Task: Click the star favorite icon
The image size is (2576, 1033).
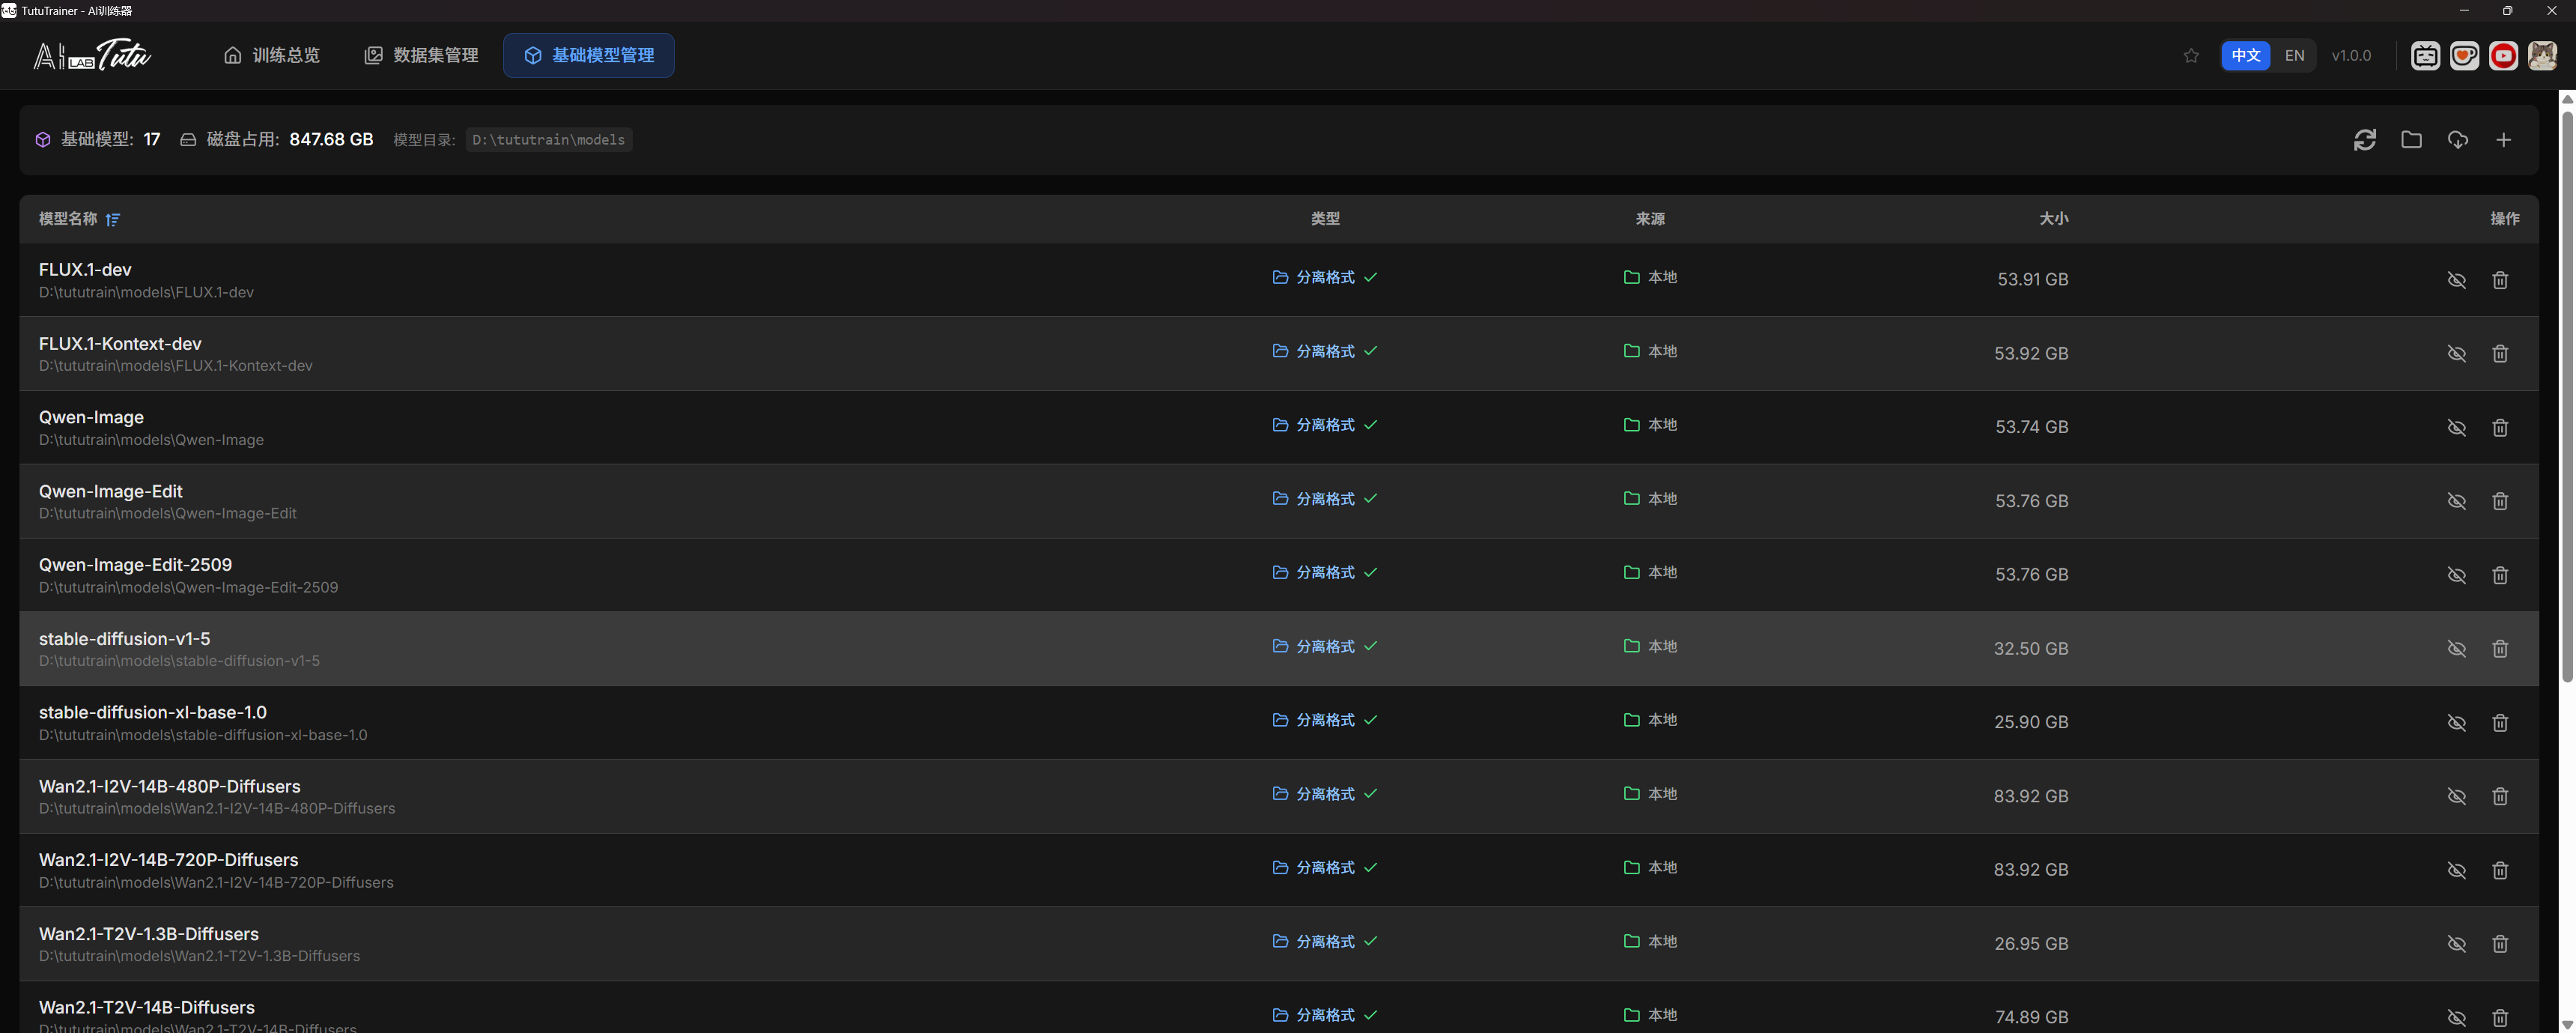Action: 2191,56
